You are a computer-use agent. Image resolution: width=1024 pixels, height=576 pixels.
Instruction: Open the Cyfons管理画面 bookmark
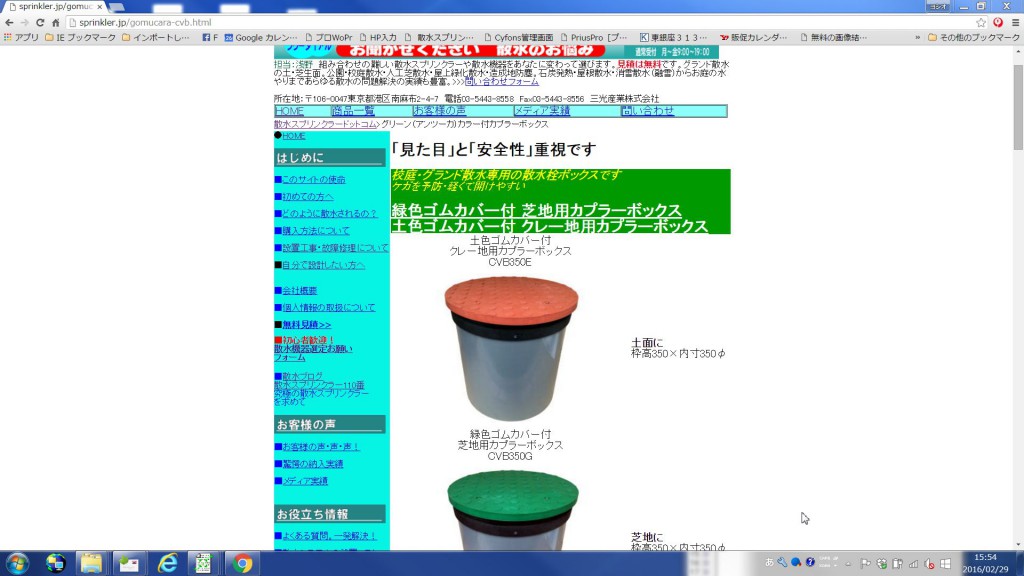pos(519,37)
